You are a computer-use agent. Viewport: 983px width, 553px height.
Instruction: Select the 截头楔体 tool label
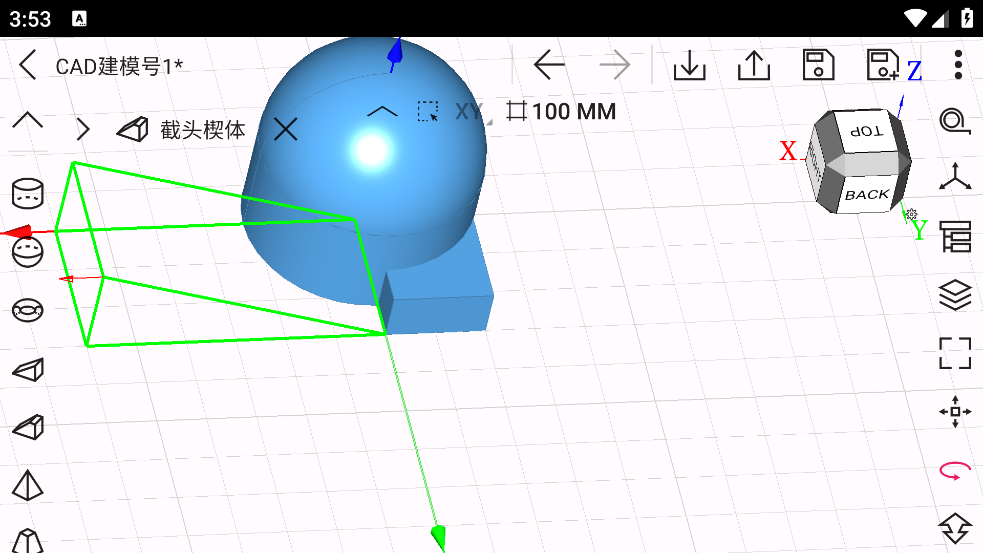pyautogui.click(x=202, y=130)
